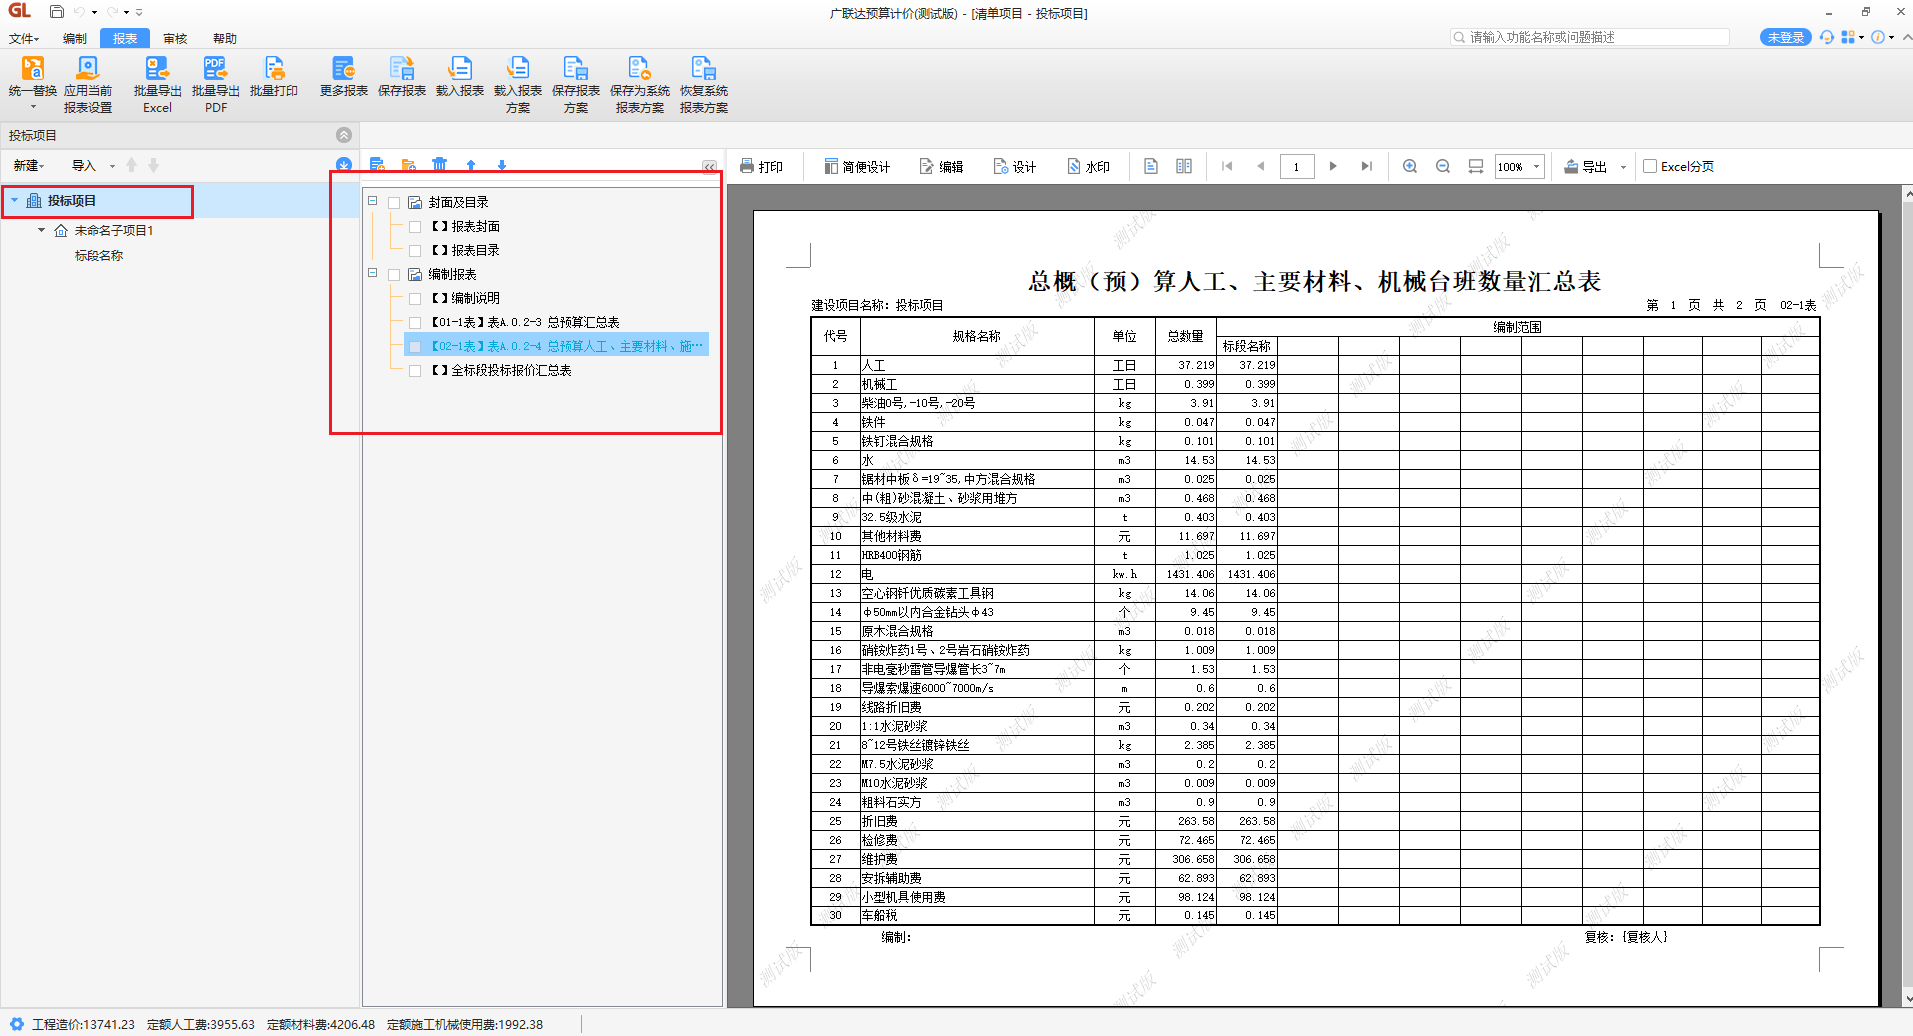Viewport: 1913px width, 1036px height.
Task: Collapse the report tree panel with the double arrow
Action: coord(709,166)
